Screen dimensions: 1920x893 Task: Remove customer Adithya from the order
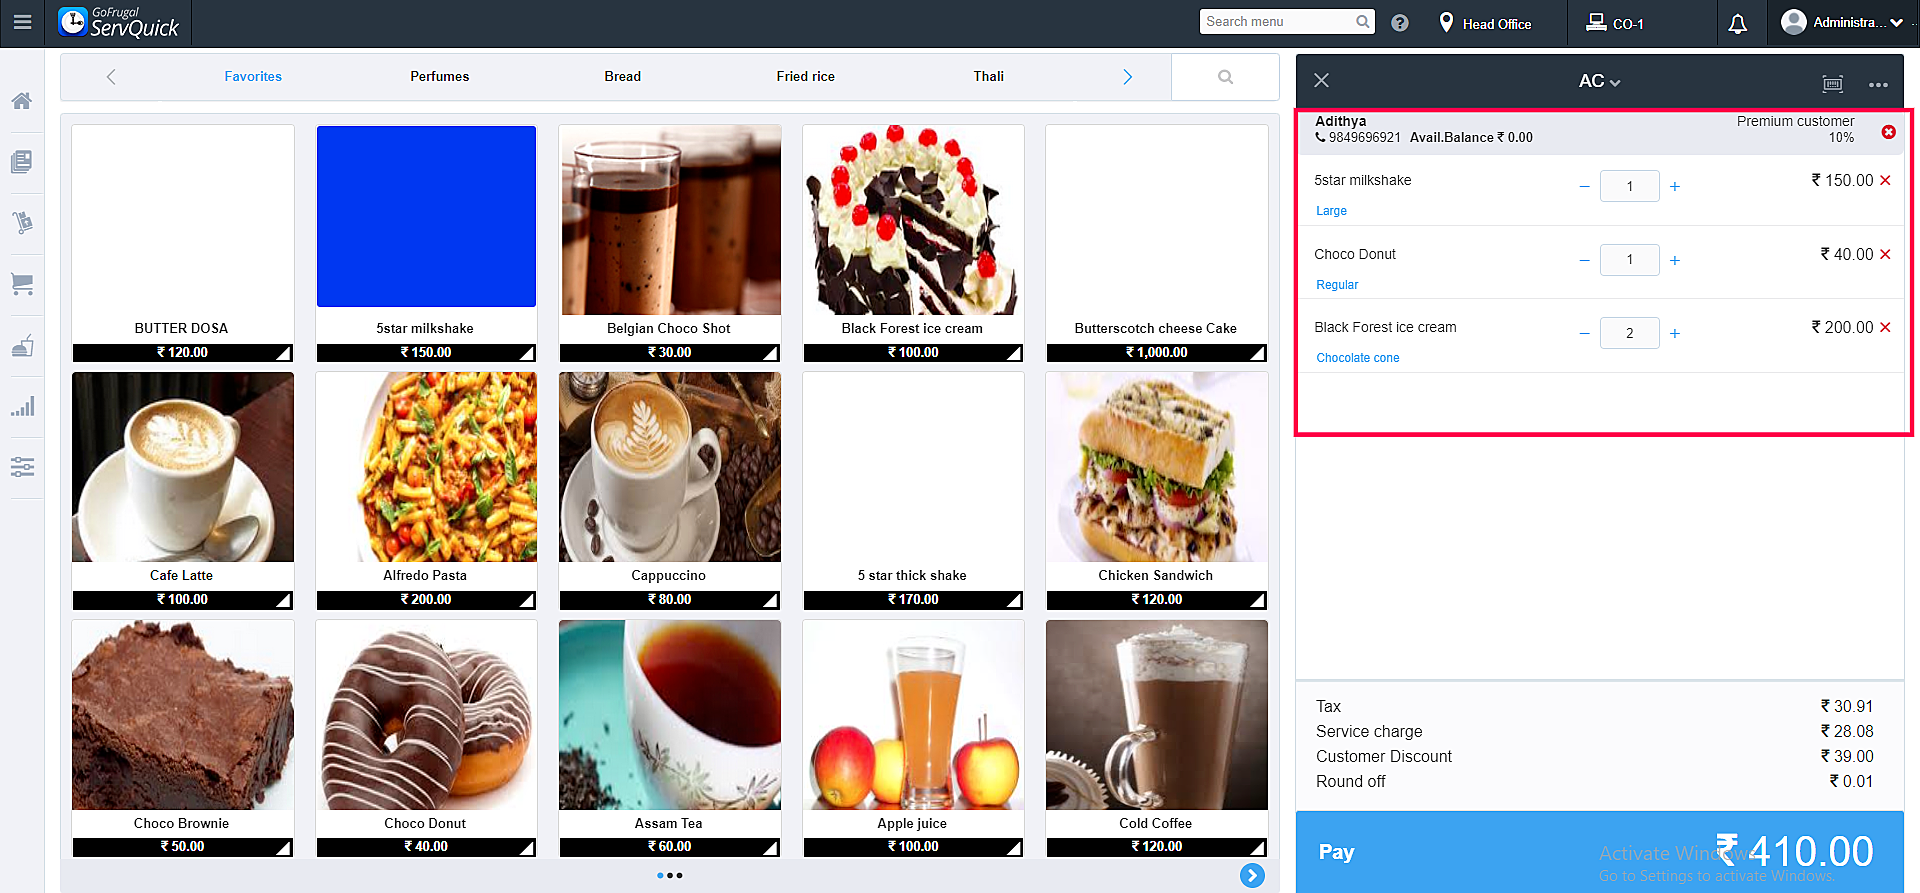(1888, 132)
